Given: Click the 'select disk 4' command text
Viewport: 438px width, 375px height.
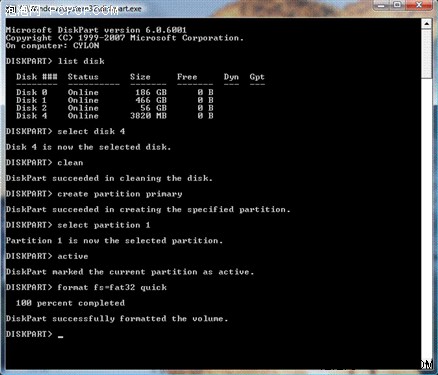Looking at the screenshot, I should (91, 131).
